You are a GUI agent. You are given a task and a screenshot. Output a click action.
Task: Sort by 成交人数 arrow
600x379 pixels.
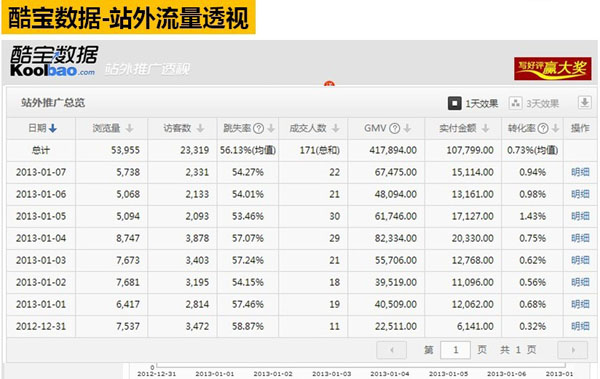tap(336, 129)
